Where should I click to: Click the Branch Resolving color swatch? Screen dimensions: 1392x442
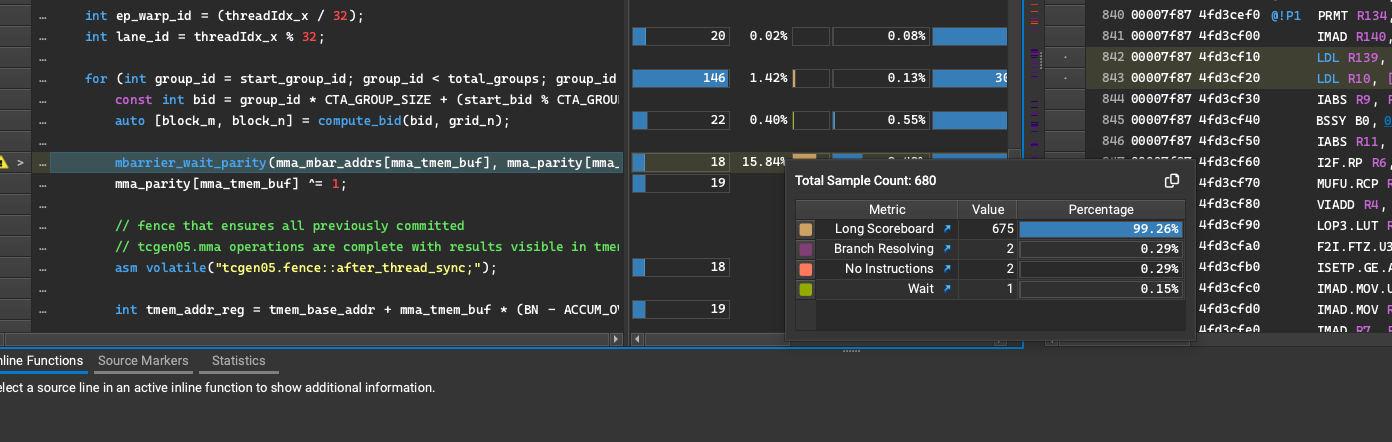tap(806, 249)
